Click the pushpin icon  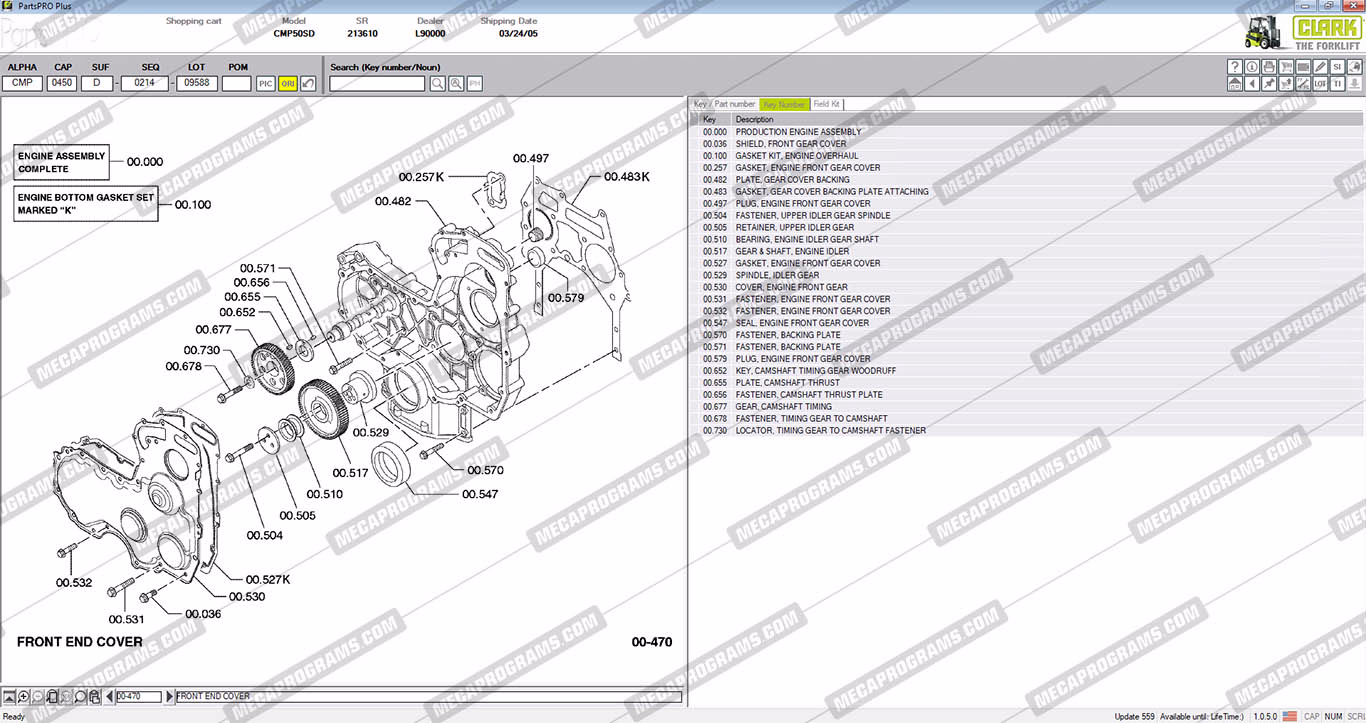click(x=1269, y=84)
